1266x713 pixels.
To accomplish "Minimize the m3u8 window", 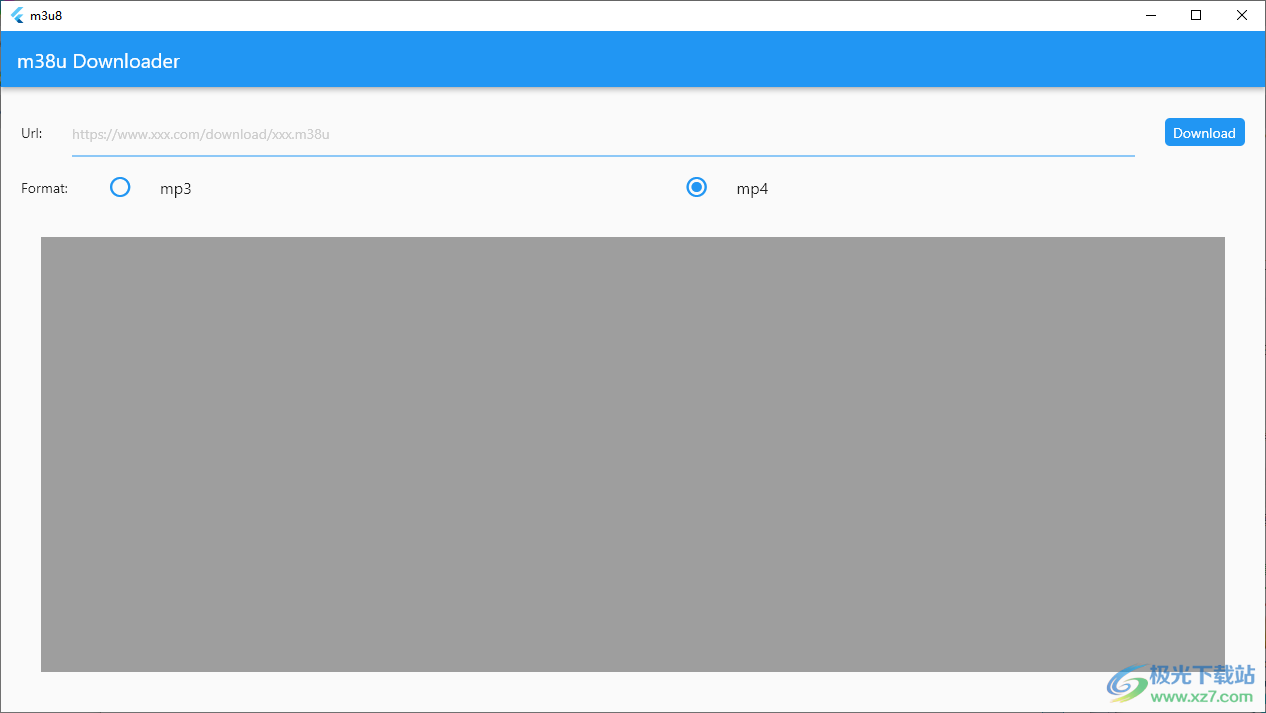I will tap(1151, 15).
